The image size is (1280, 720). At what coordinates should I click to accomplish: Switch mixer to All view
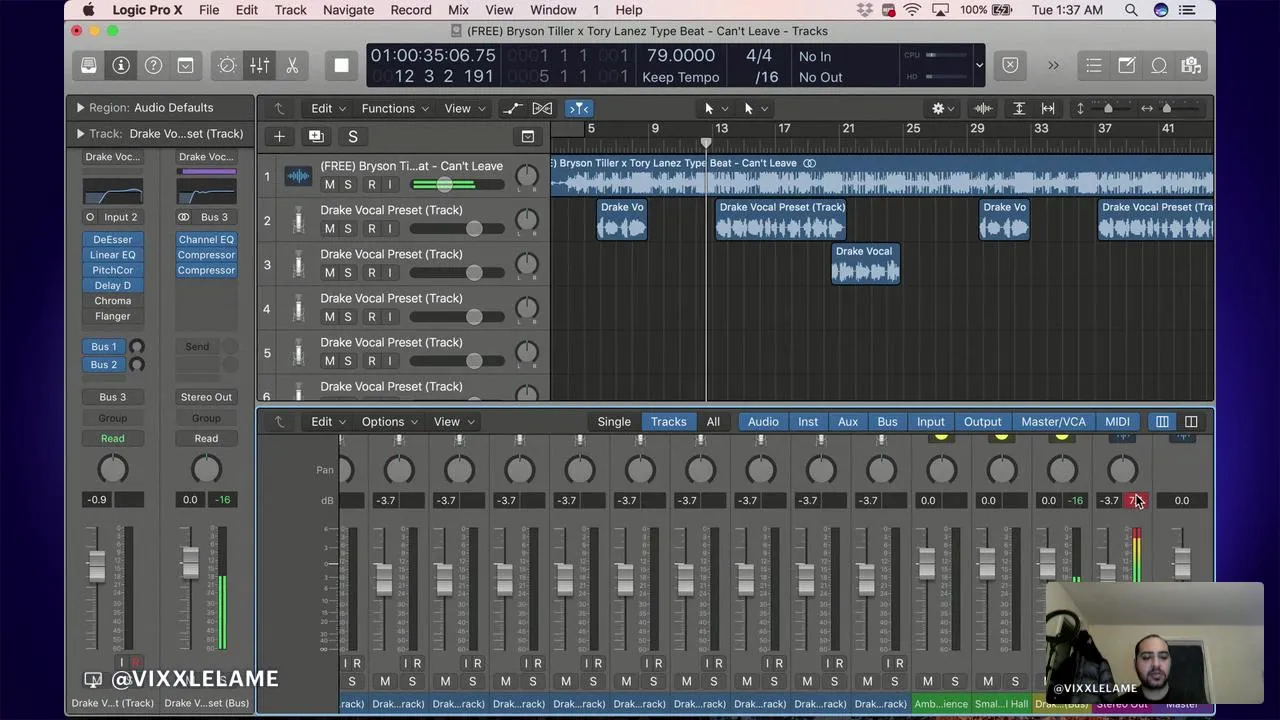tap(713, 421)
